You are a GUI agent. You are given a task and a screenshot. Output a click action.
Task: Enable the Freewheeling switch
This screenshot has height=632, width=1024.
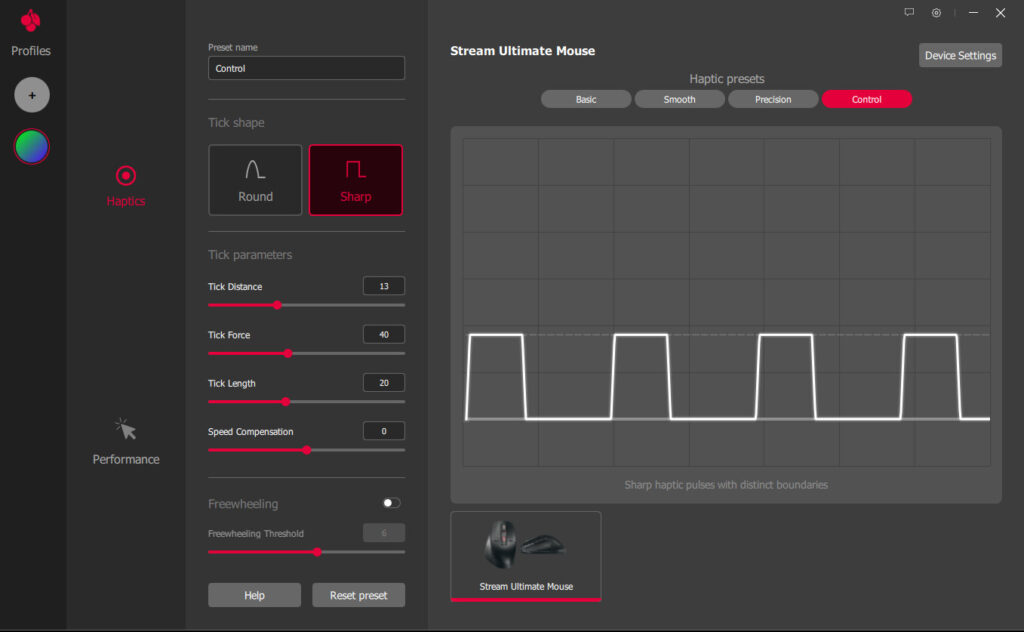[391, 503]
